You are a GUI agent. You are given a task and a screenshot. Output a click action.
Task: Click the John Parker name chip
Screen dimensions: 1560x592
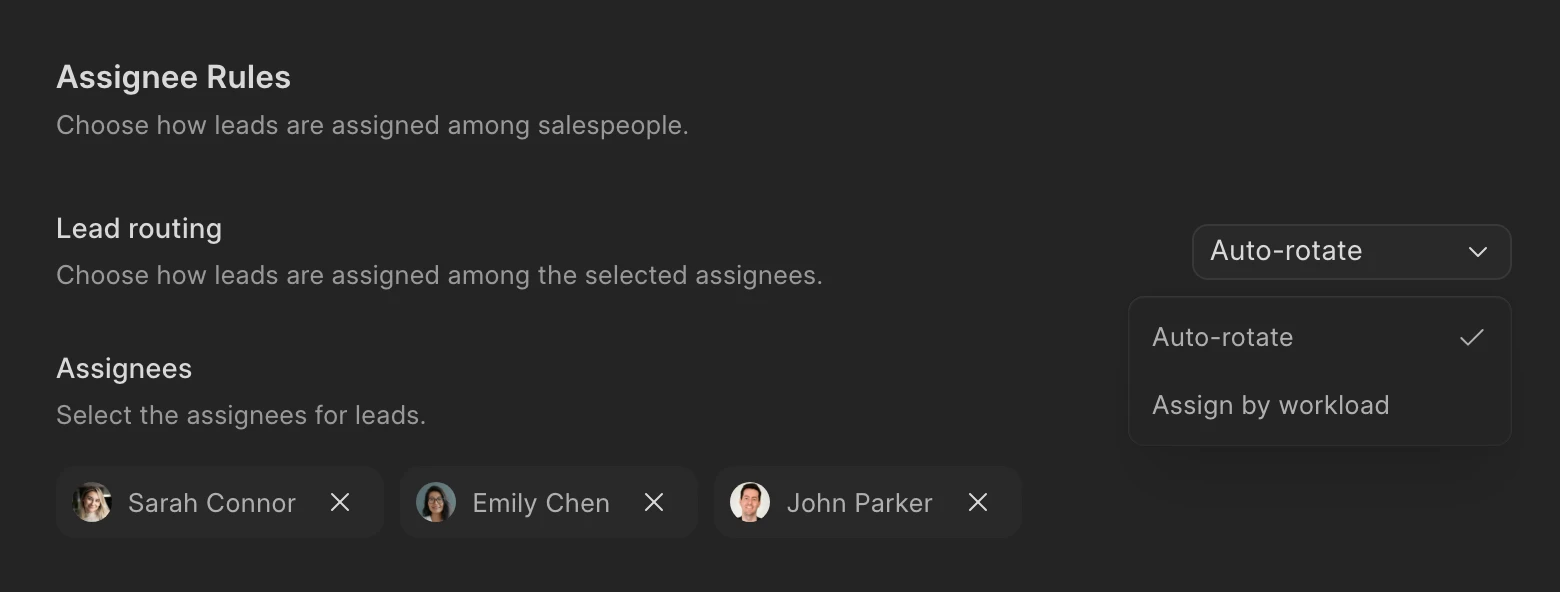(x=867, y=502)
